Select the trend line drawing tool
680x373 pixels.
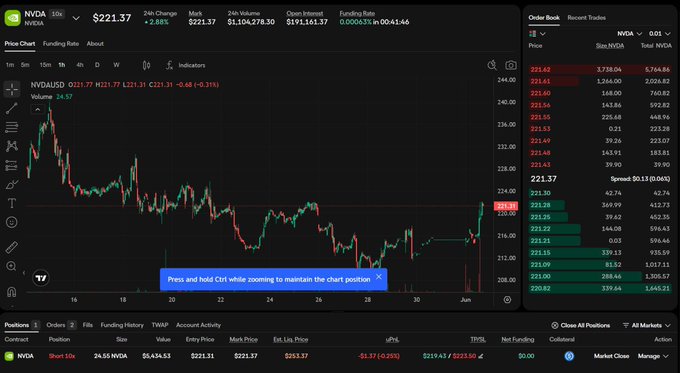[12, 108]
